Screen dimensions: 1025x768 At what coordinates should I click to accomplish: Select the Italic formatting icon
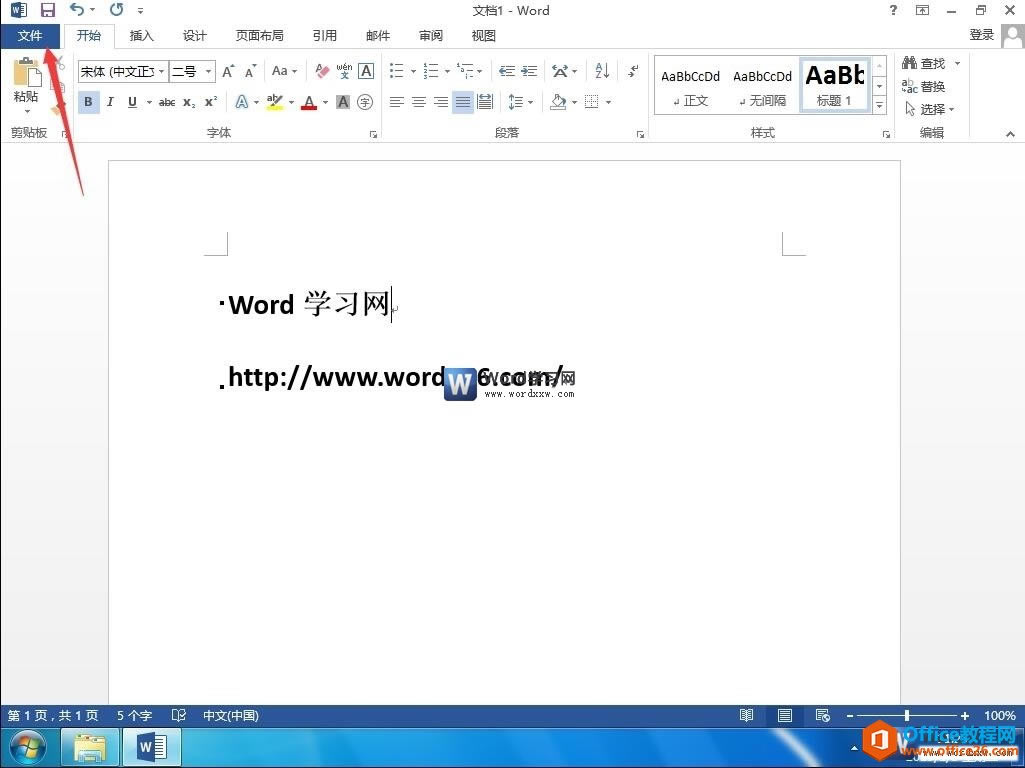110,101
